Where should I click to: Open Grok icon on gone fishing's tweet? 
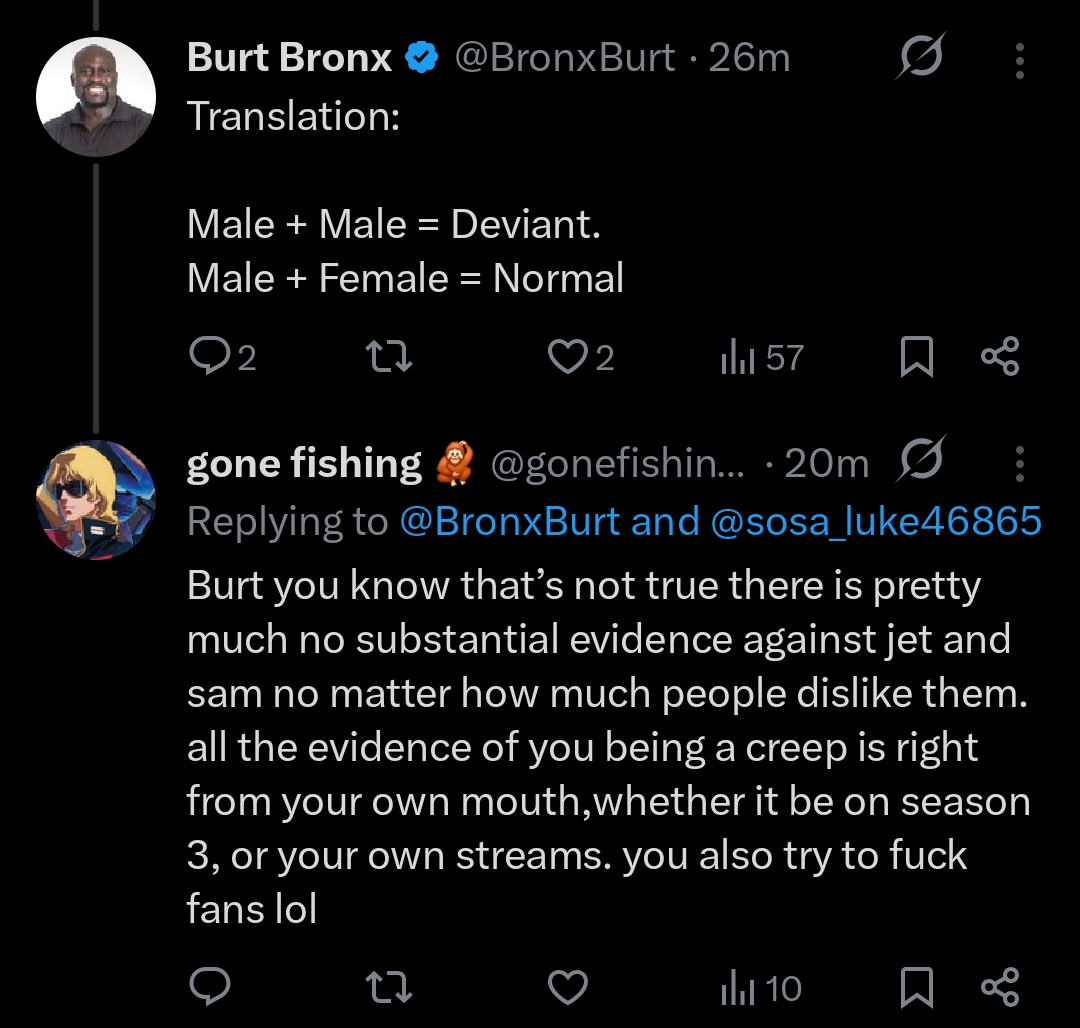[920, 463]
